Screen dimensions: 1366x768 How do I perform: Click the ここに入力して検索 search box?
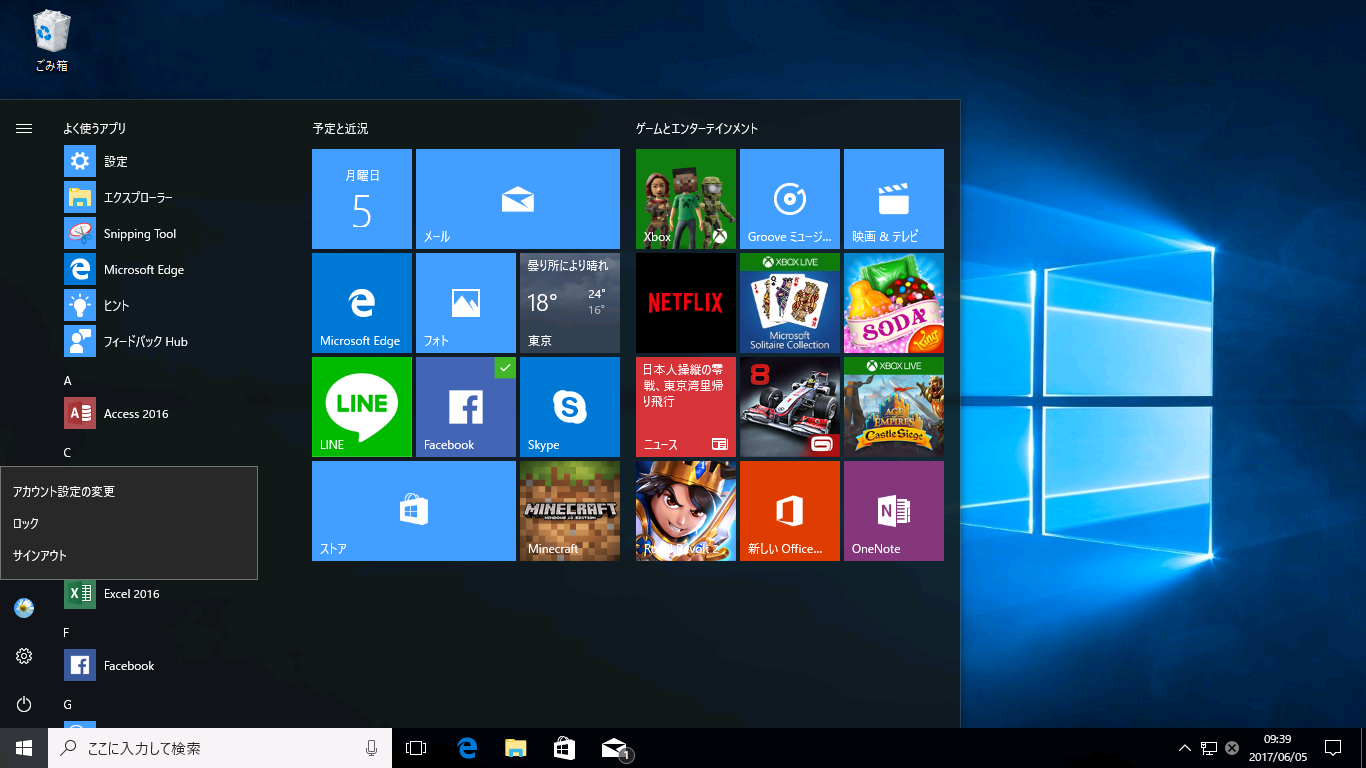pos(219,748)
